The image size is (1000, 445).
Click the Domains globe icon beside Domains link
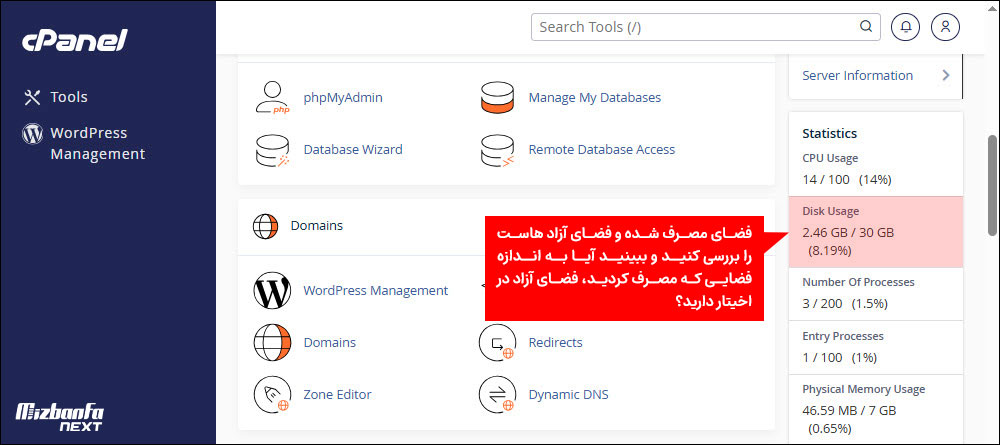[x=272, y=343]
